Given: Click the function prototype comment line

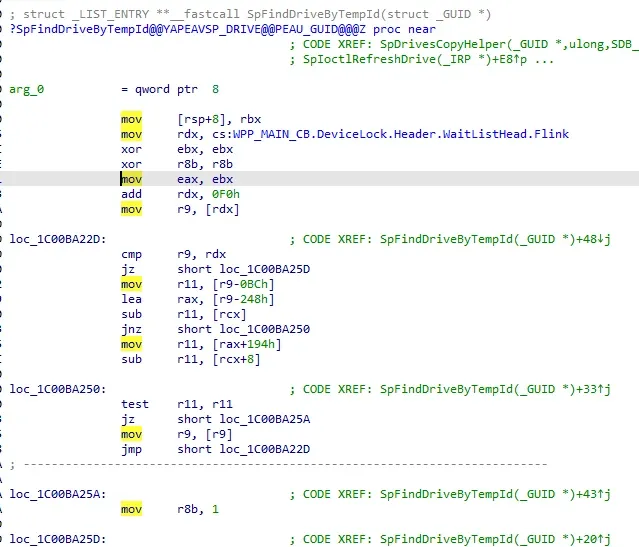Looking at the screenshot, I should [x=251, y=14].
